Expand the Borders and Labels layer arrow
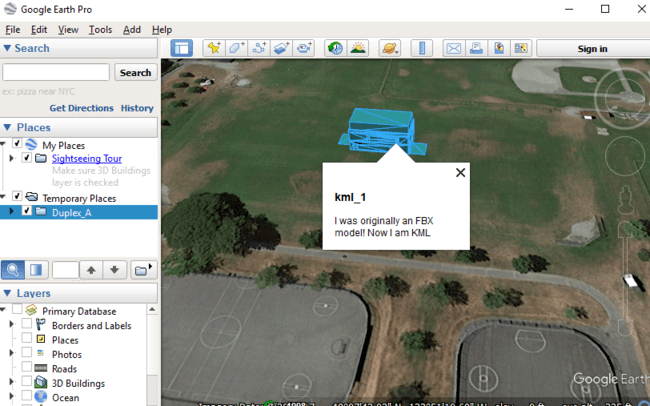This screenshot has width=650, height=406. pos(12,324)
